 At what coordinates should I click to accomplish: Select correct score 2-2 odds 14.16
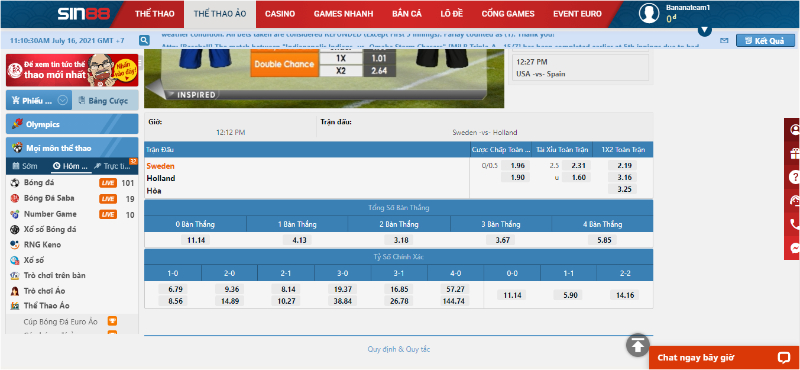pyautogui.click(x=624, y=295)
